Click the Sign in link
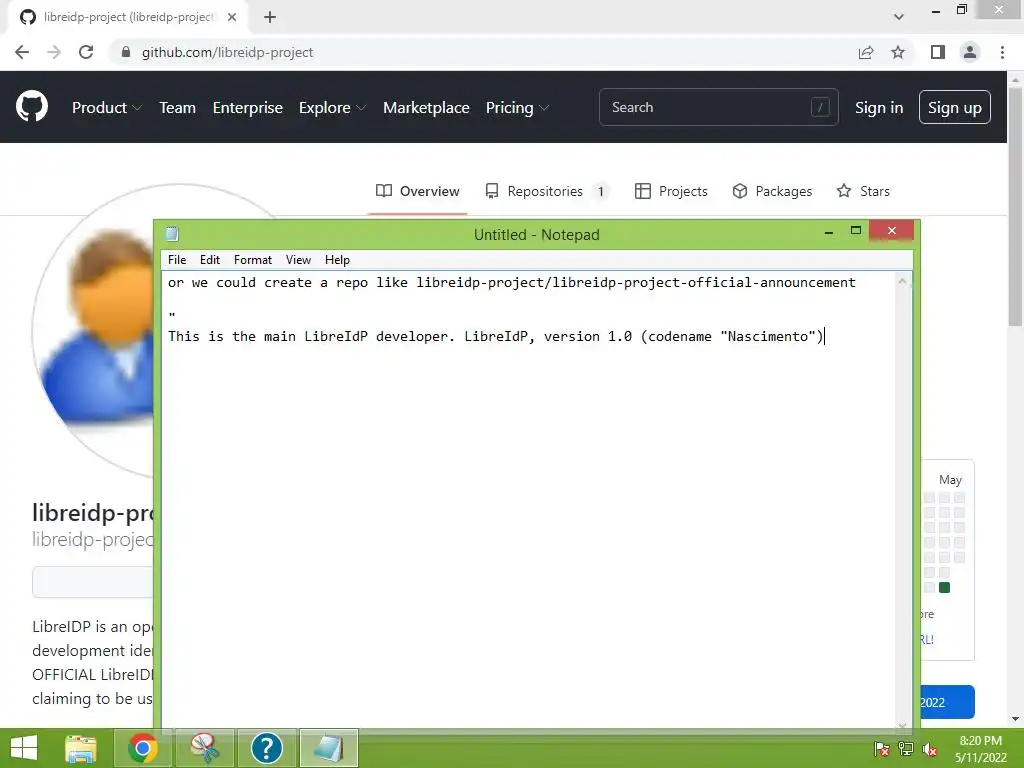 point(879,108)
